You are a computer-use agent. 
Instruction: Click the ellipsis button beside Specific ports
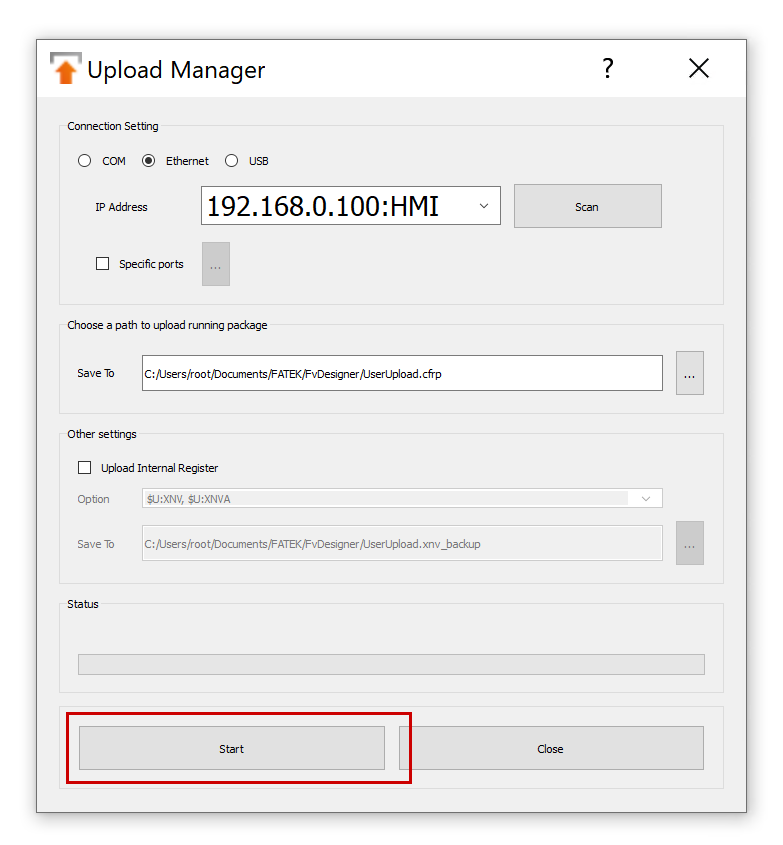(215, 264)
